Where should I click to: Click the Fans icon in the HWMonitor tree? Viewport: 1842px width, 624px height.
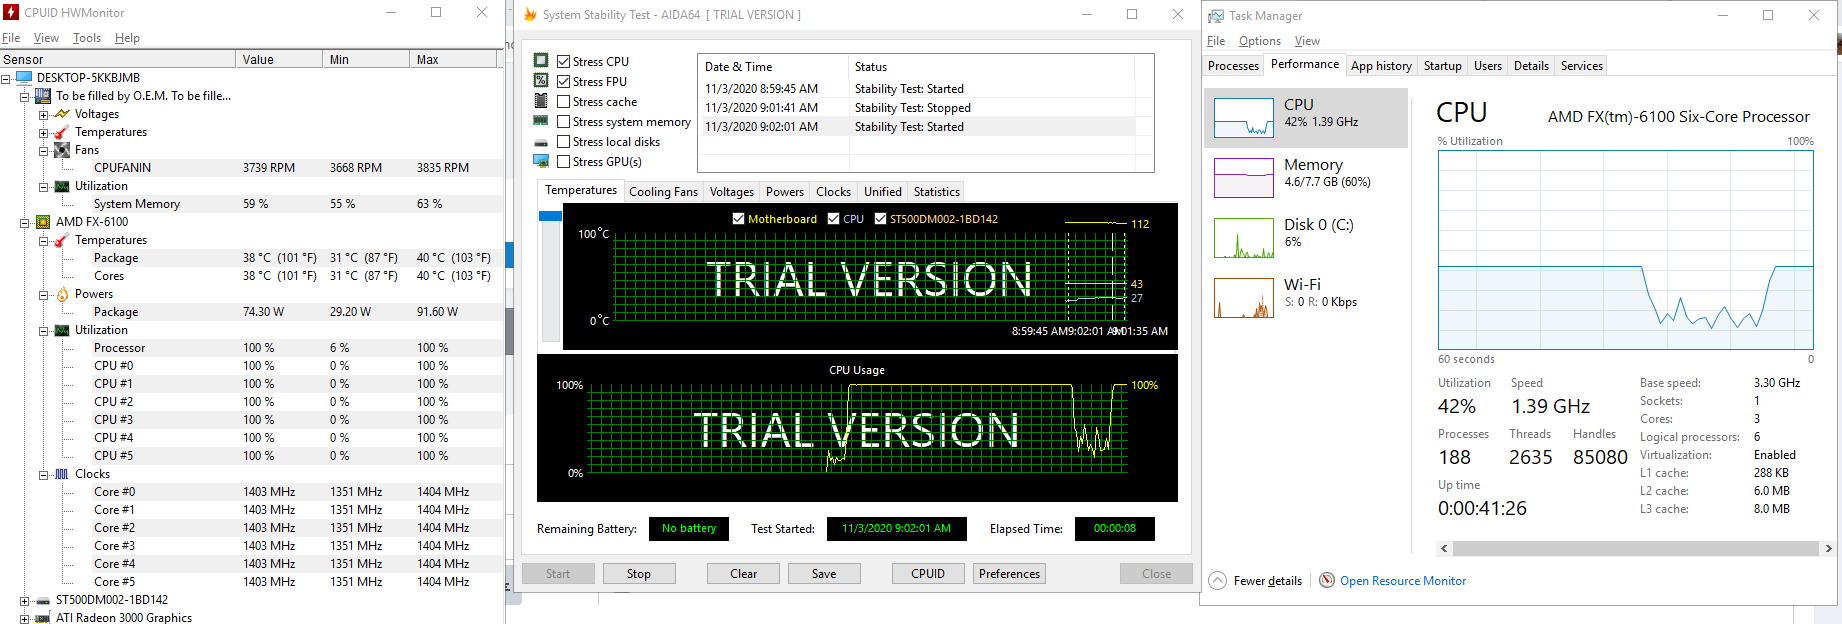(62, 150)
